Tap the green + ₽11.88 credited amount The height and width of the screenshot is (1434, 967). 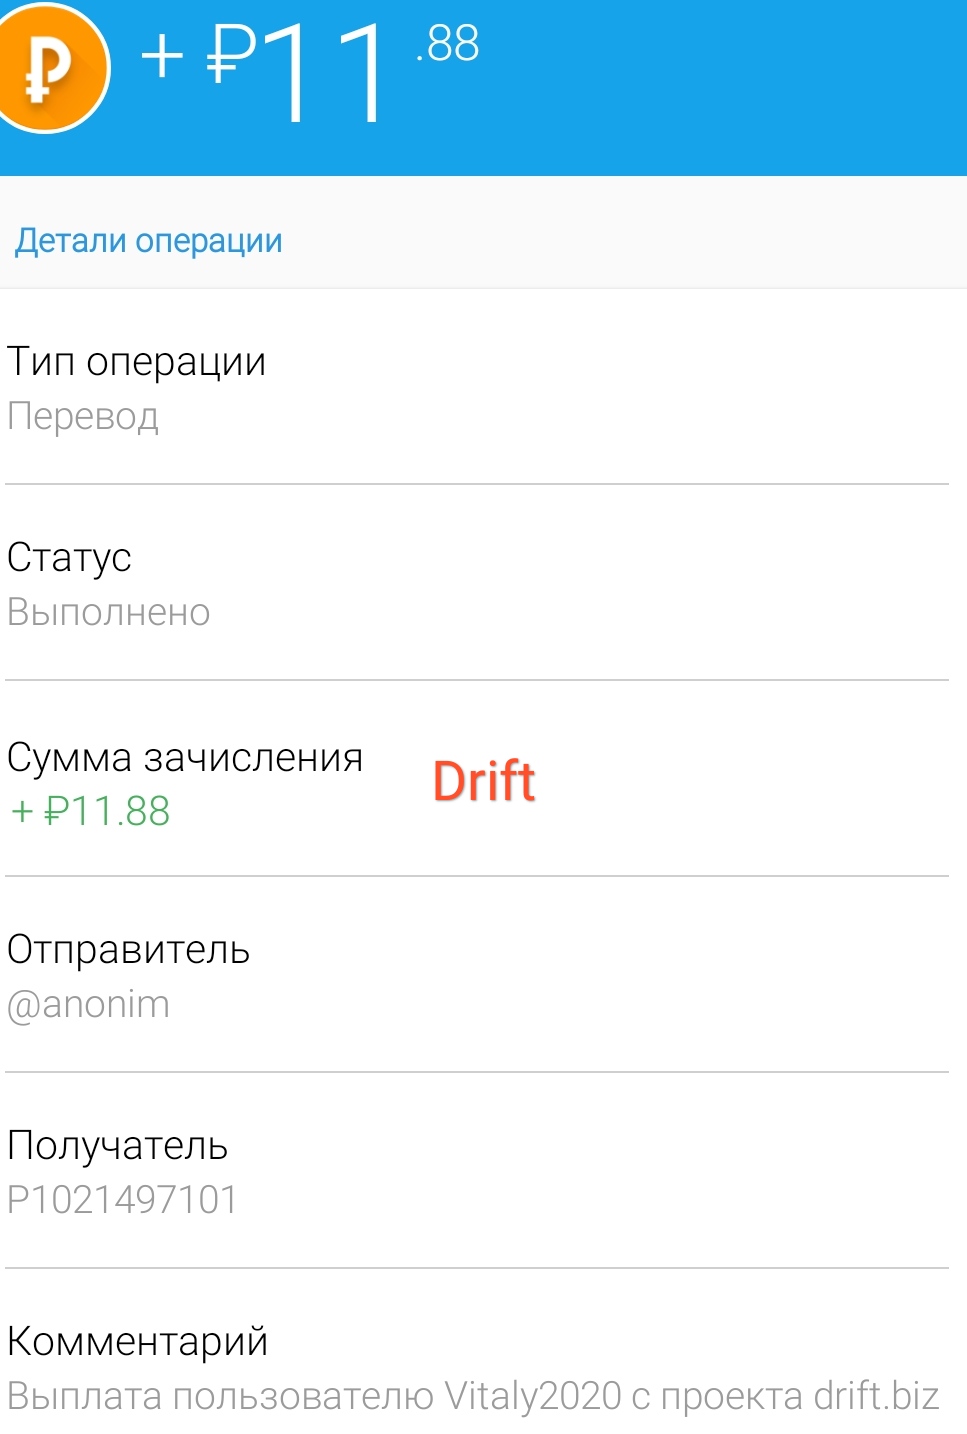91,811
